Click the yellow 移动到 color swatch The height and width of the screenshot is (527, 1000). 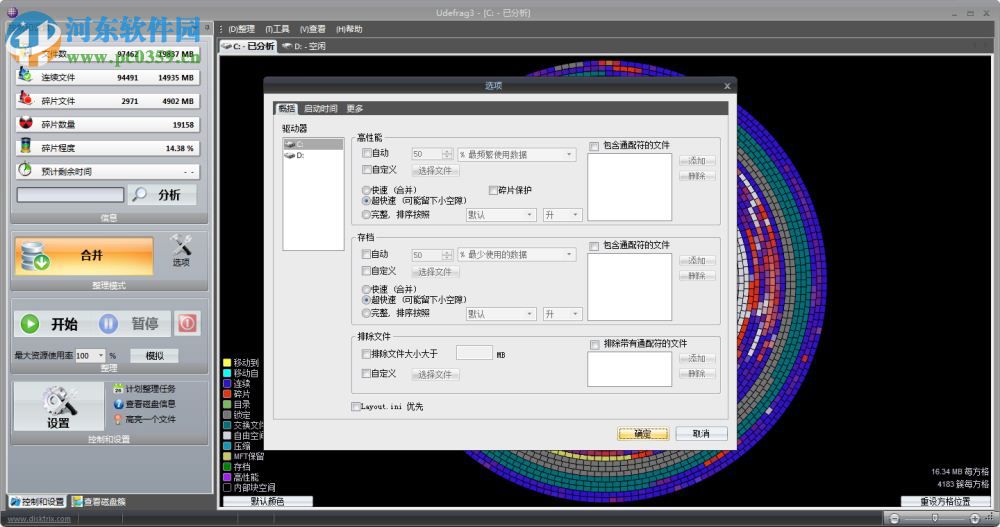226,362
